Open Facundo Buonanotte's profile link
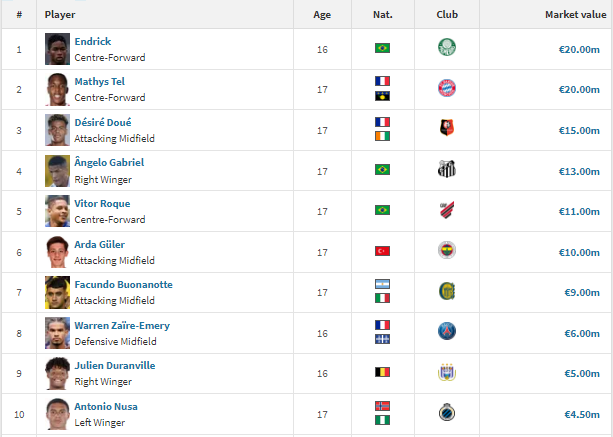The height and width of the screenshot is (437, 613). coord(124,285)
